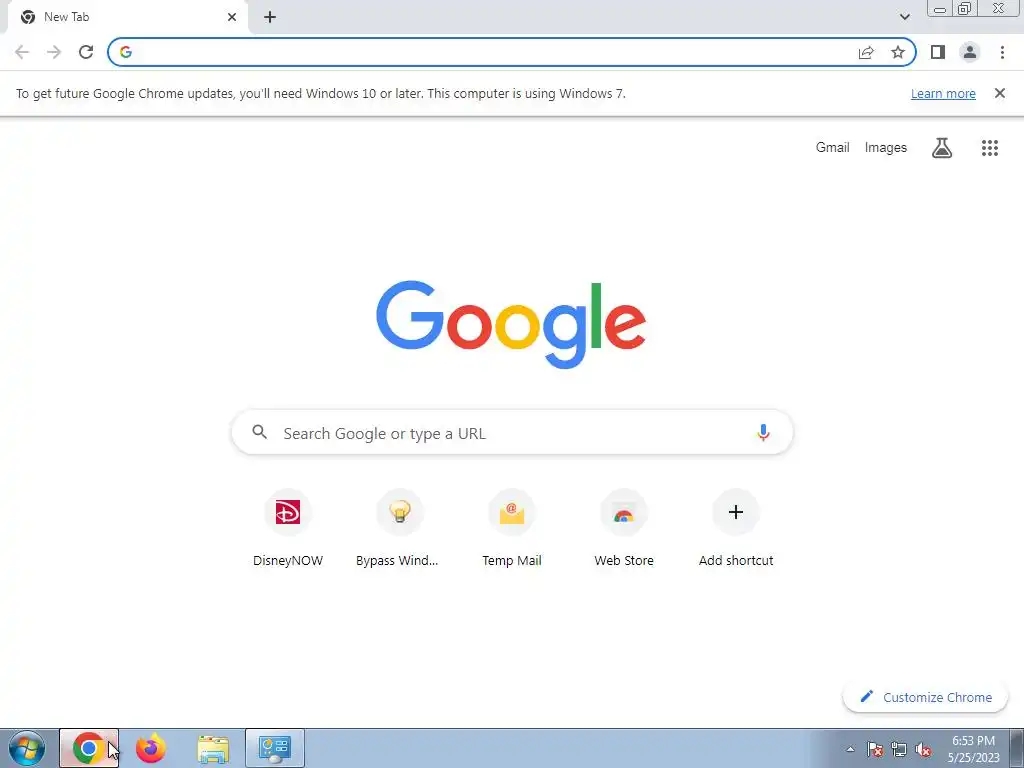Click Customize Chrome button
This screenshot has height=768, width=1024.
[x=925, y=697]
